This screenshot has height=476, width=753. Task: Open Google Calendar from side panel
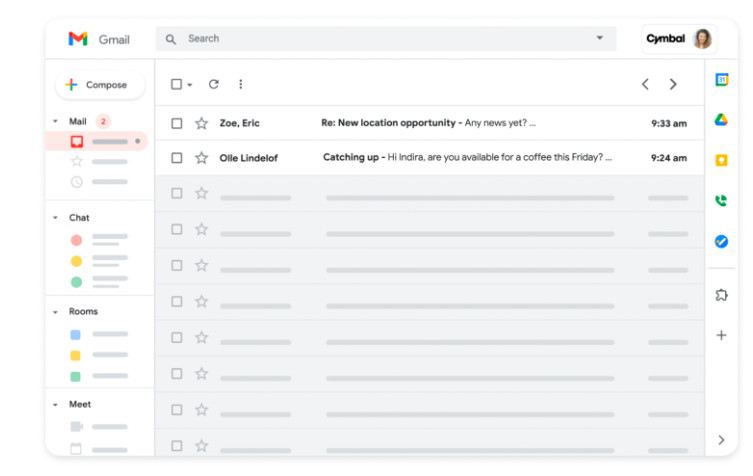tap(721, 80)
